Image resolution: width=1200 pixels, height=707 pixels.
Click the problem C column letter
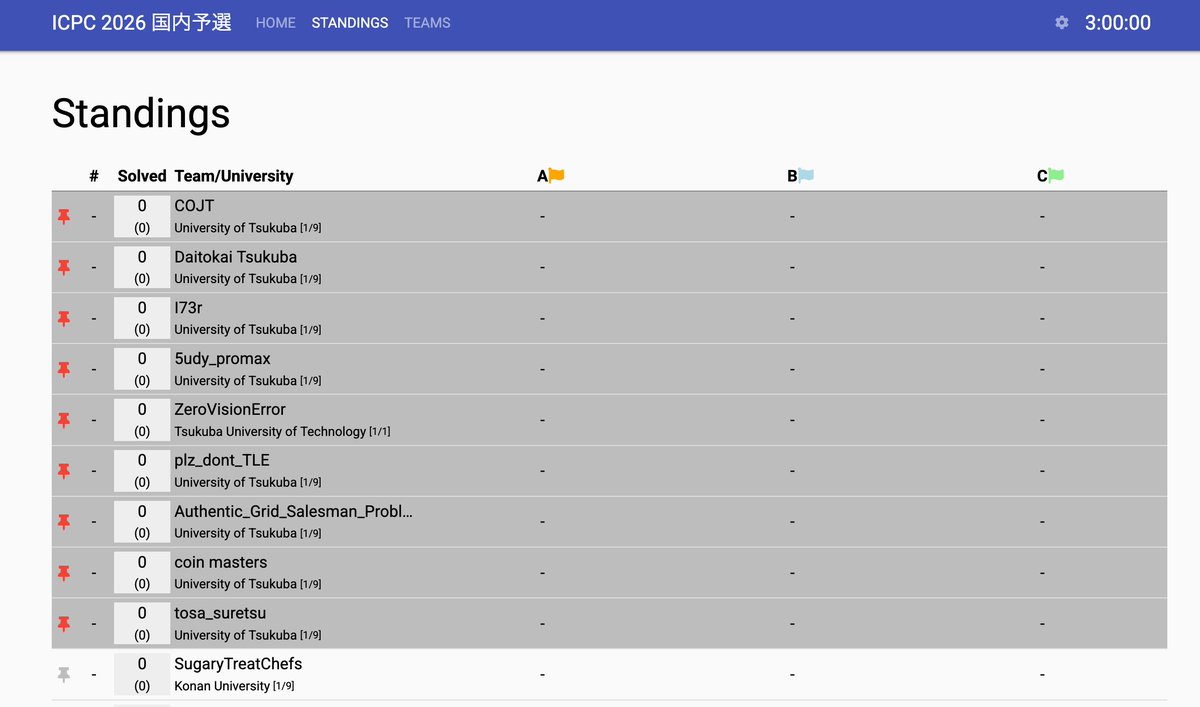pyautogui.click(x=1042, y=176)
